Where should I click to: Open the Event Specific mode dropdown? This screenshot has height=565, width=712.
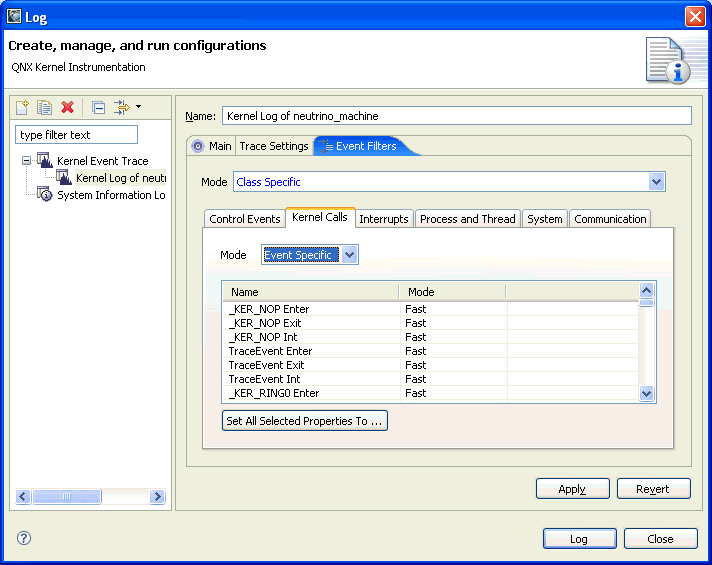click(349, 255)
